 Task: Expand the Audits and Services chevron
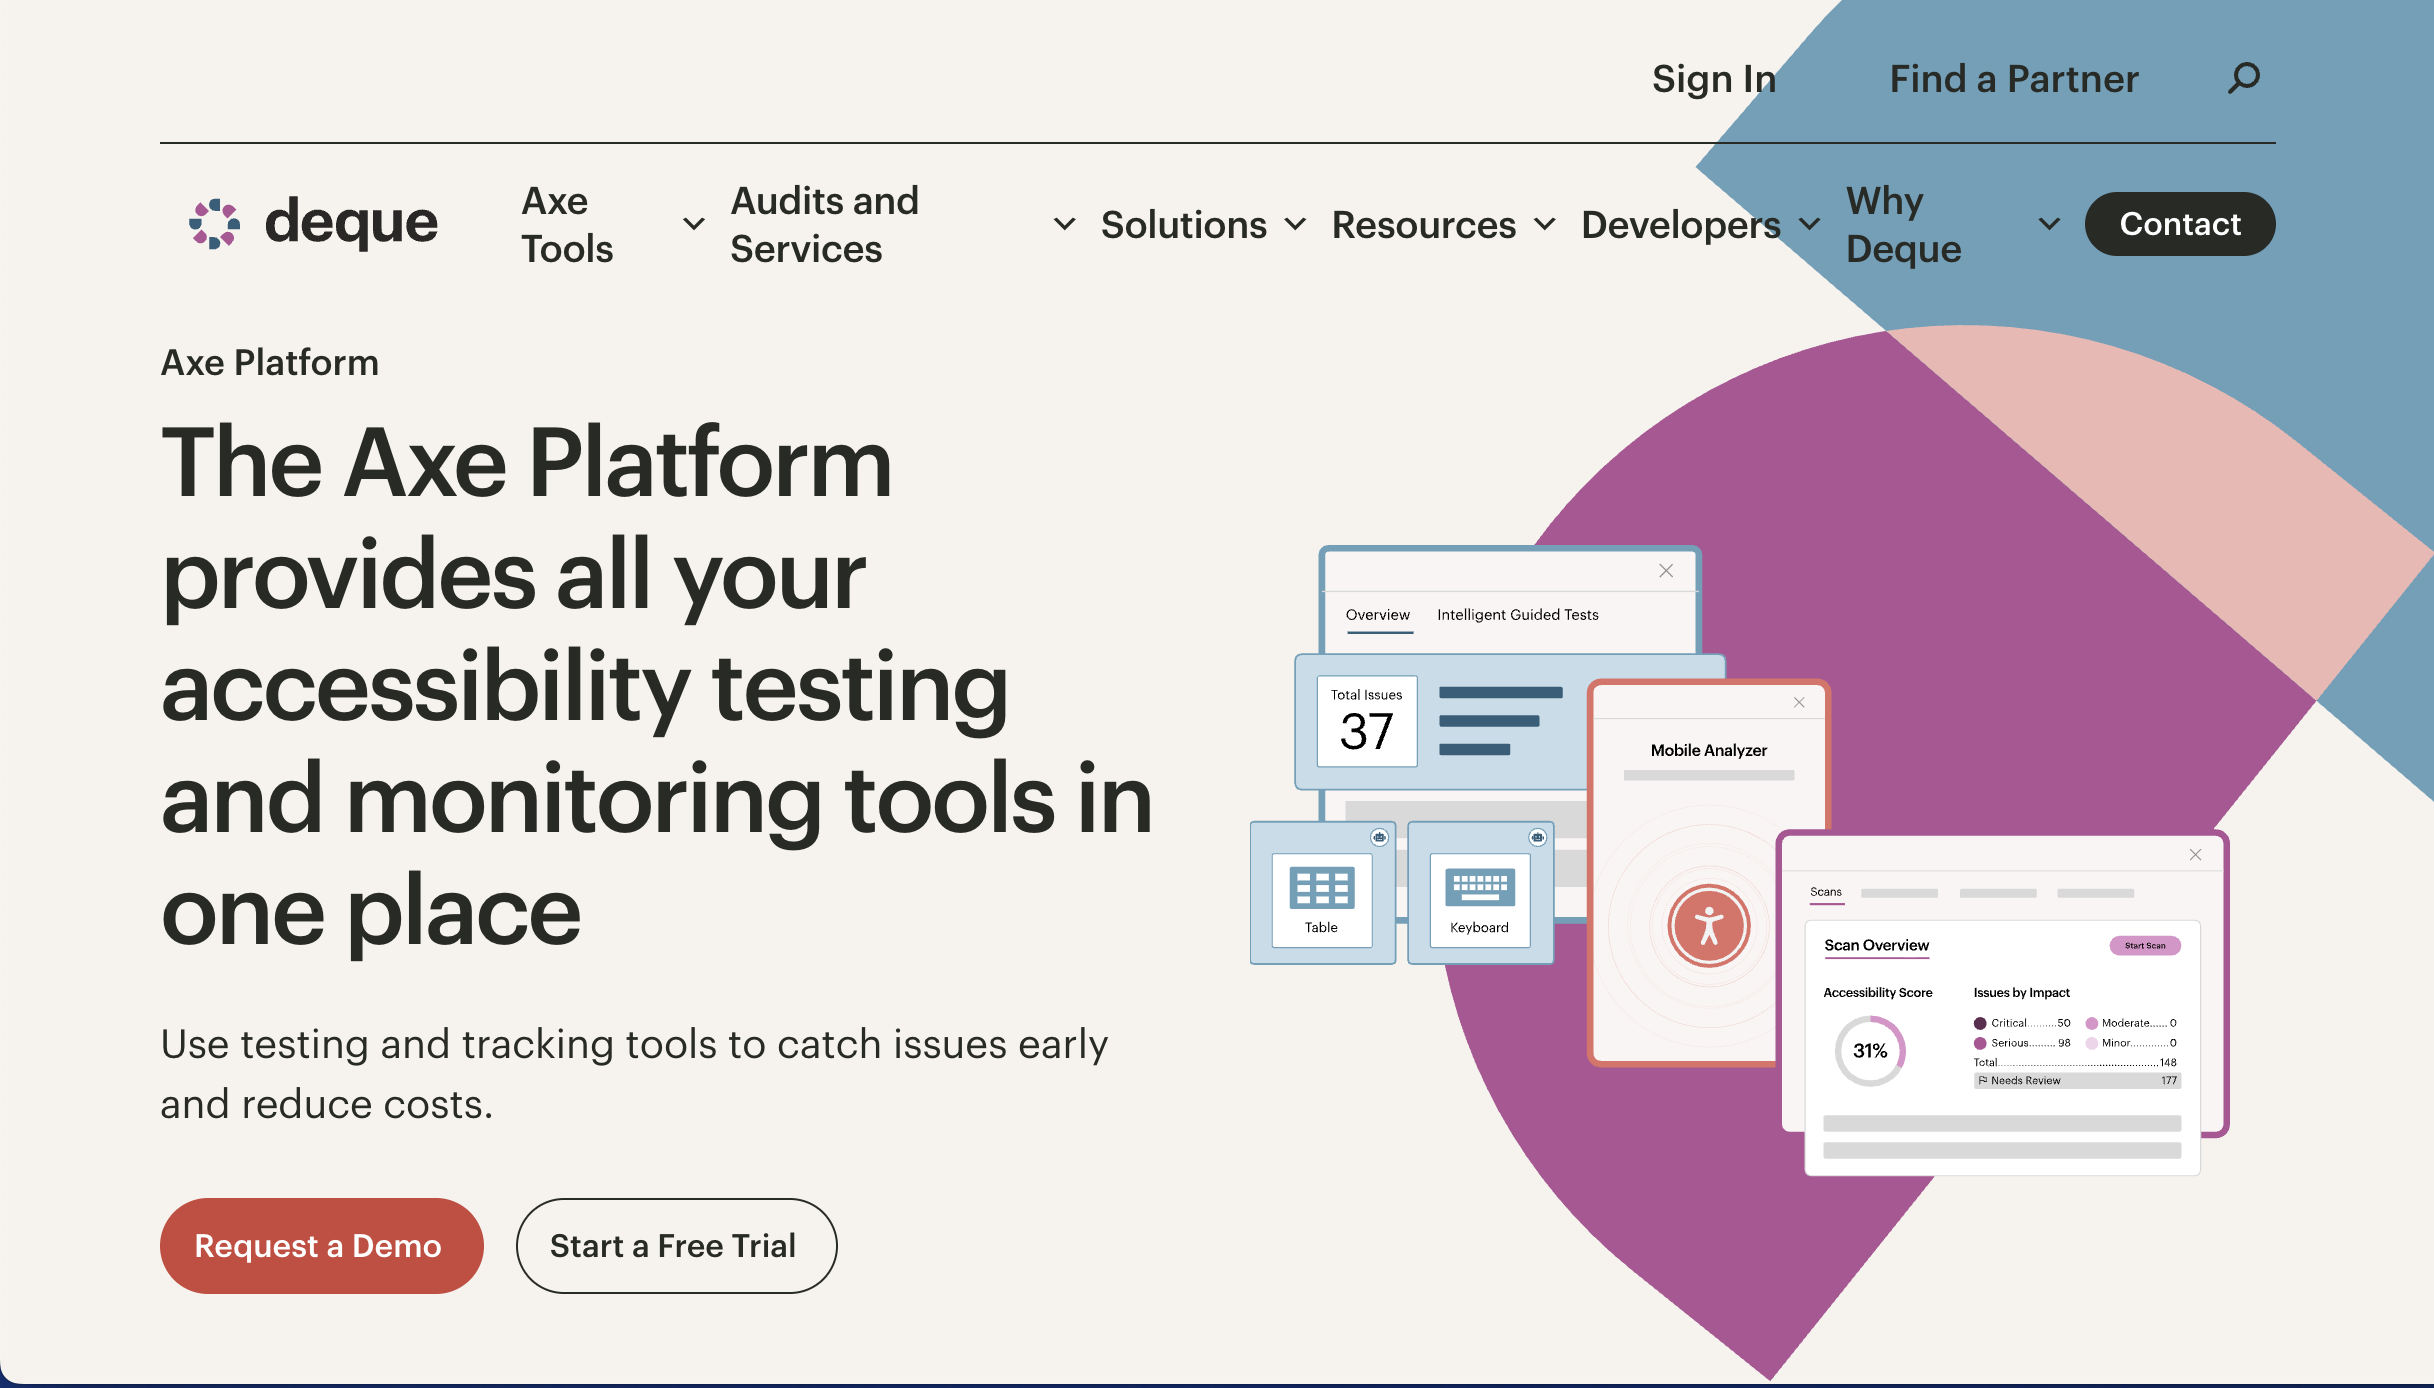1065,224
